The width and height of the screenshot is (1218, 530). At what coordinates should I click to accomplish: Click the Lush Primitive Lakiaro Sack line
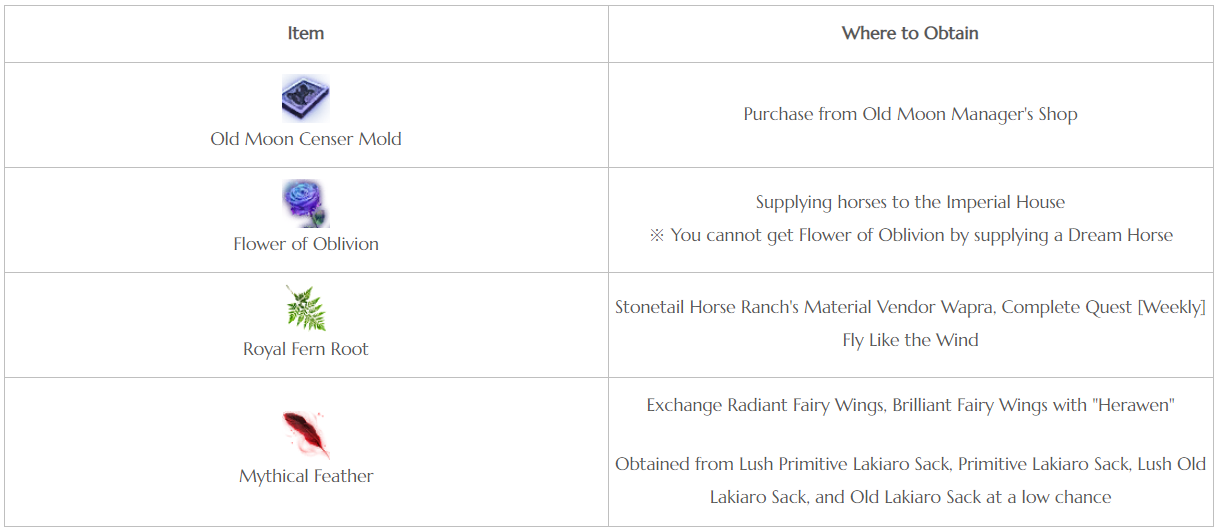pos(910,464)
